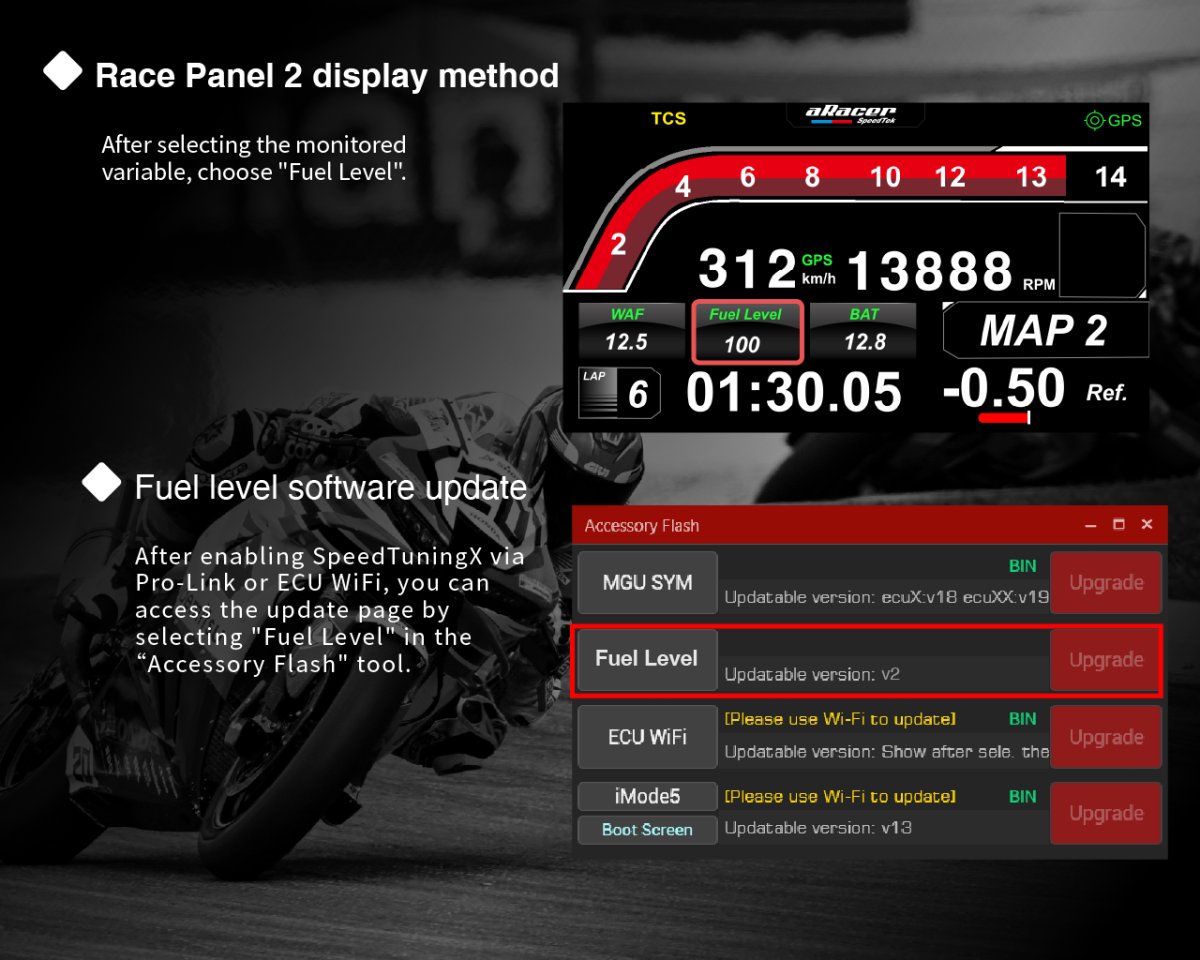Upgrade the MGU SYM accessory

[x=1106, y=582]
